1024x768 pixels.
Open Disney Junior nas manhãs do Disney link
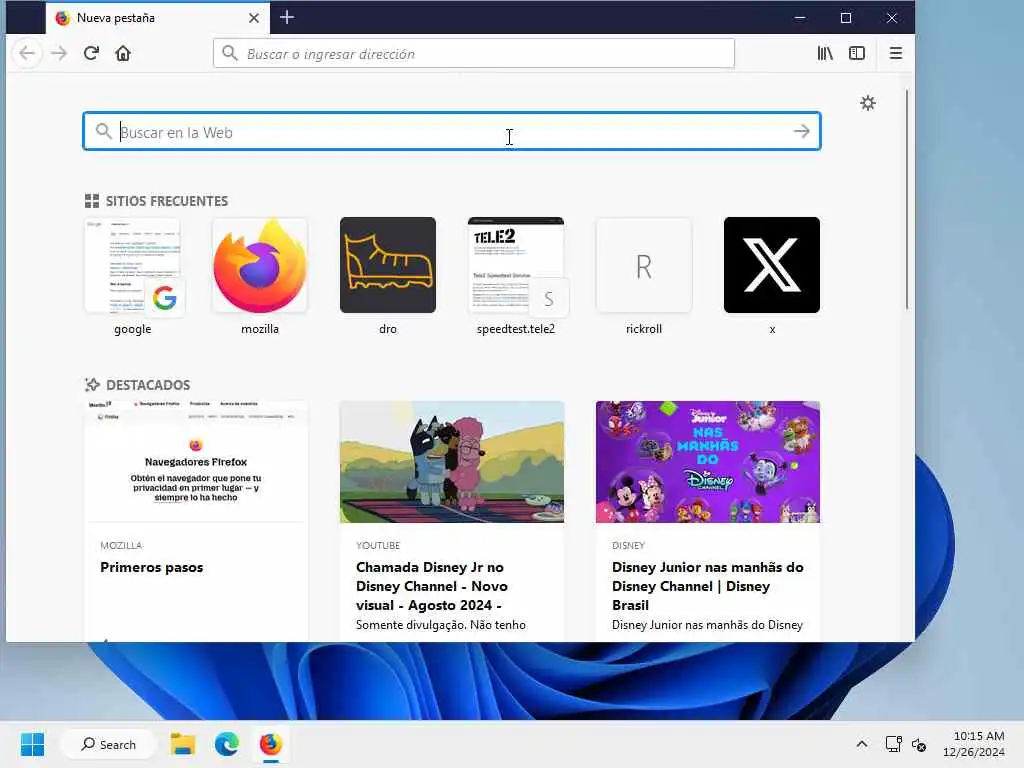coord(708,586)
